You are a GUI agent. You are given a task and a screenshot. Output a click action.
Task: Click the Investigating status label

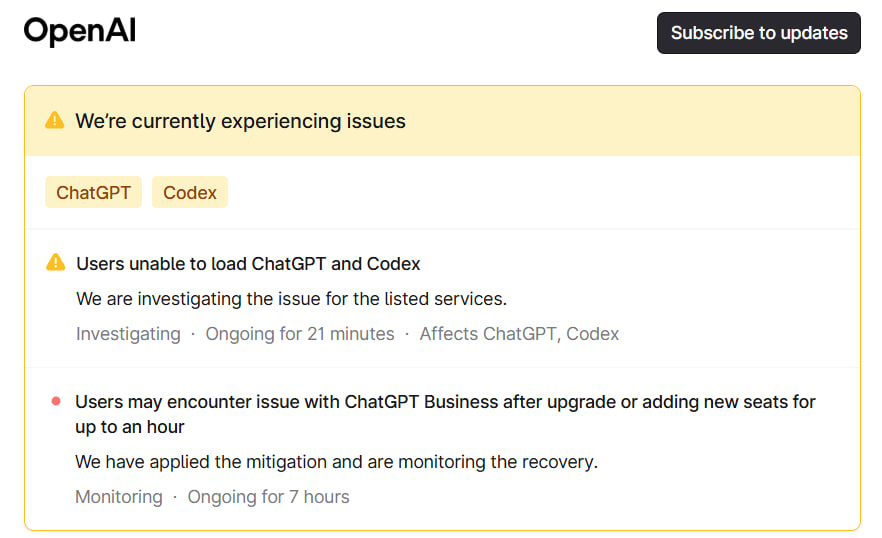pos(128,334)
